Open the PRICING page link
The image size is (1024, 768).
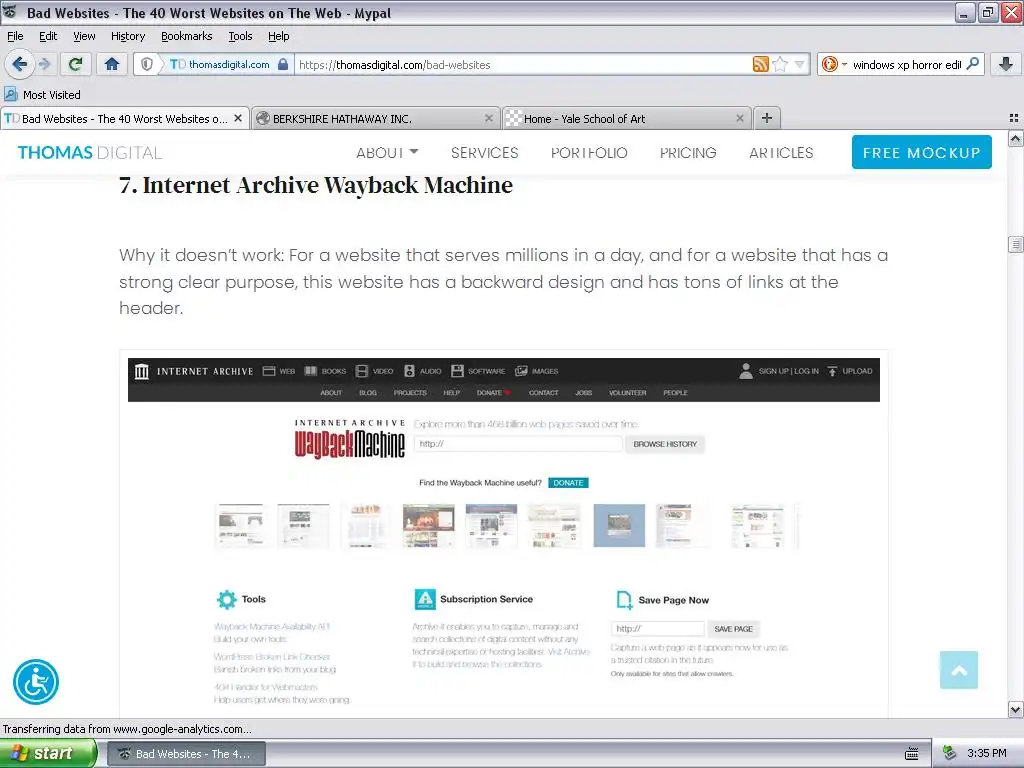pyautogui.click(x=688, y=153)
